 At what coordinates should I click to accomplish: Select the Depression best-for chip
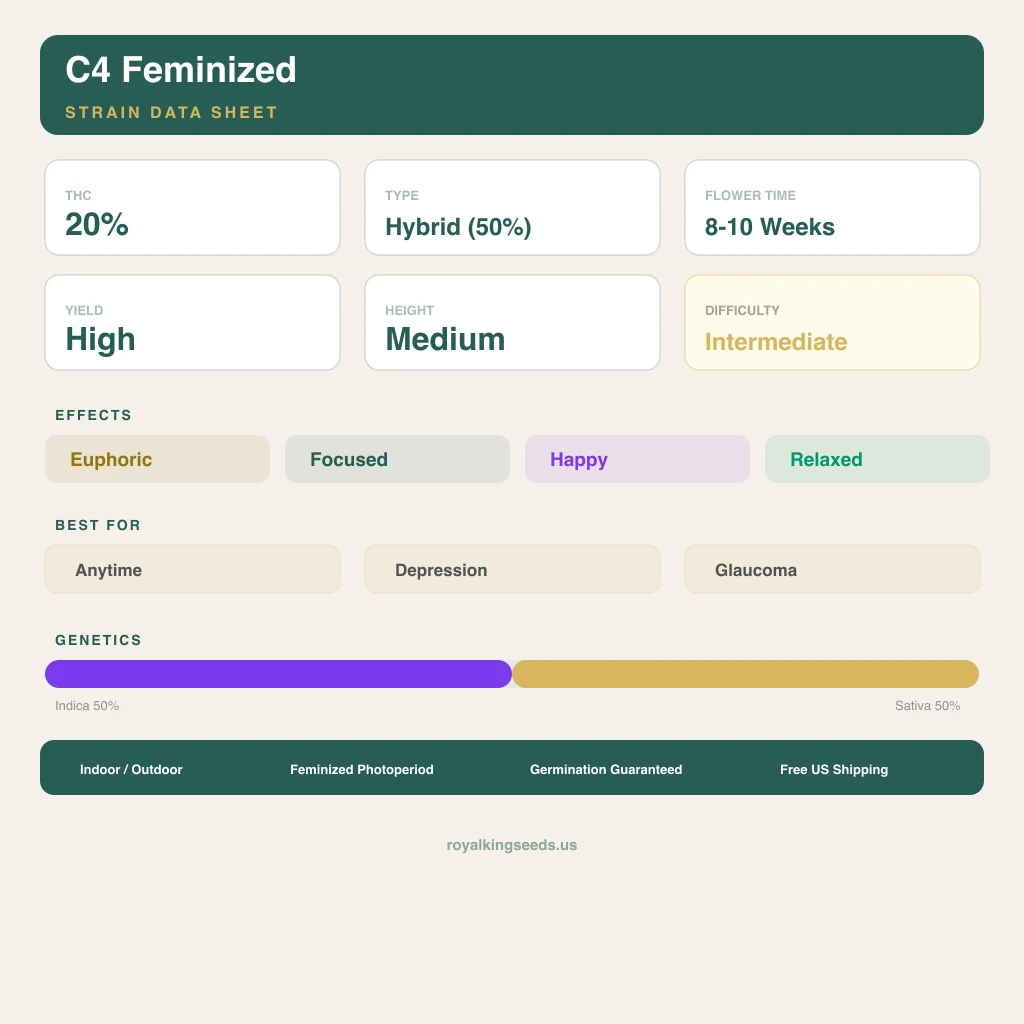(x=512, y=569)
